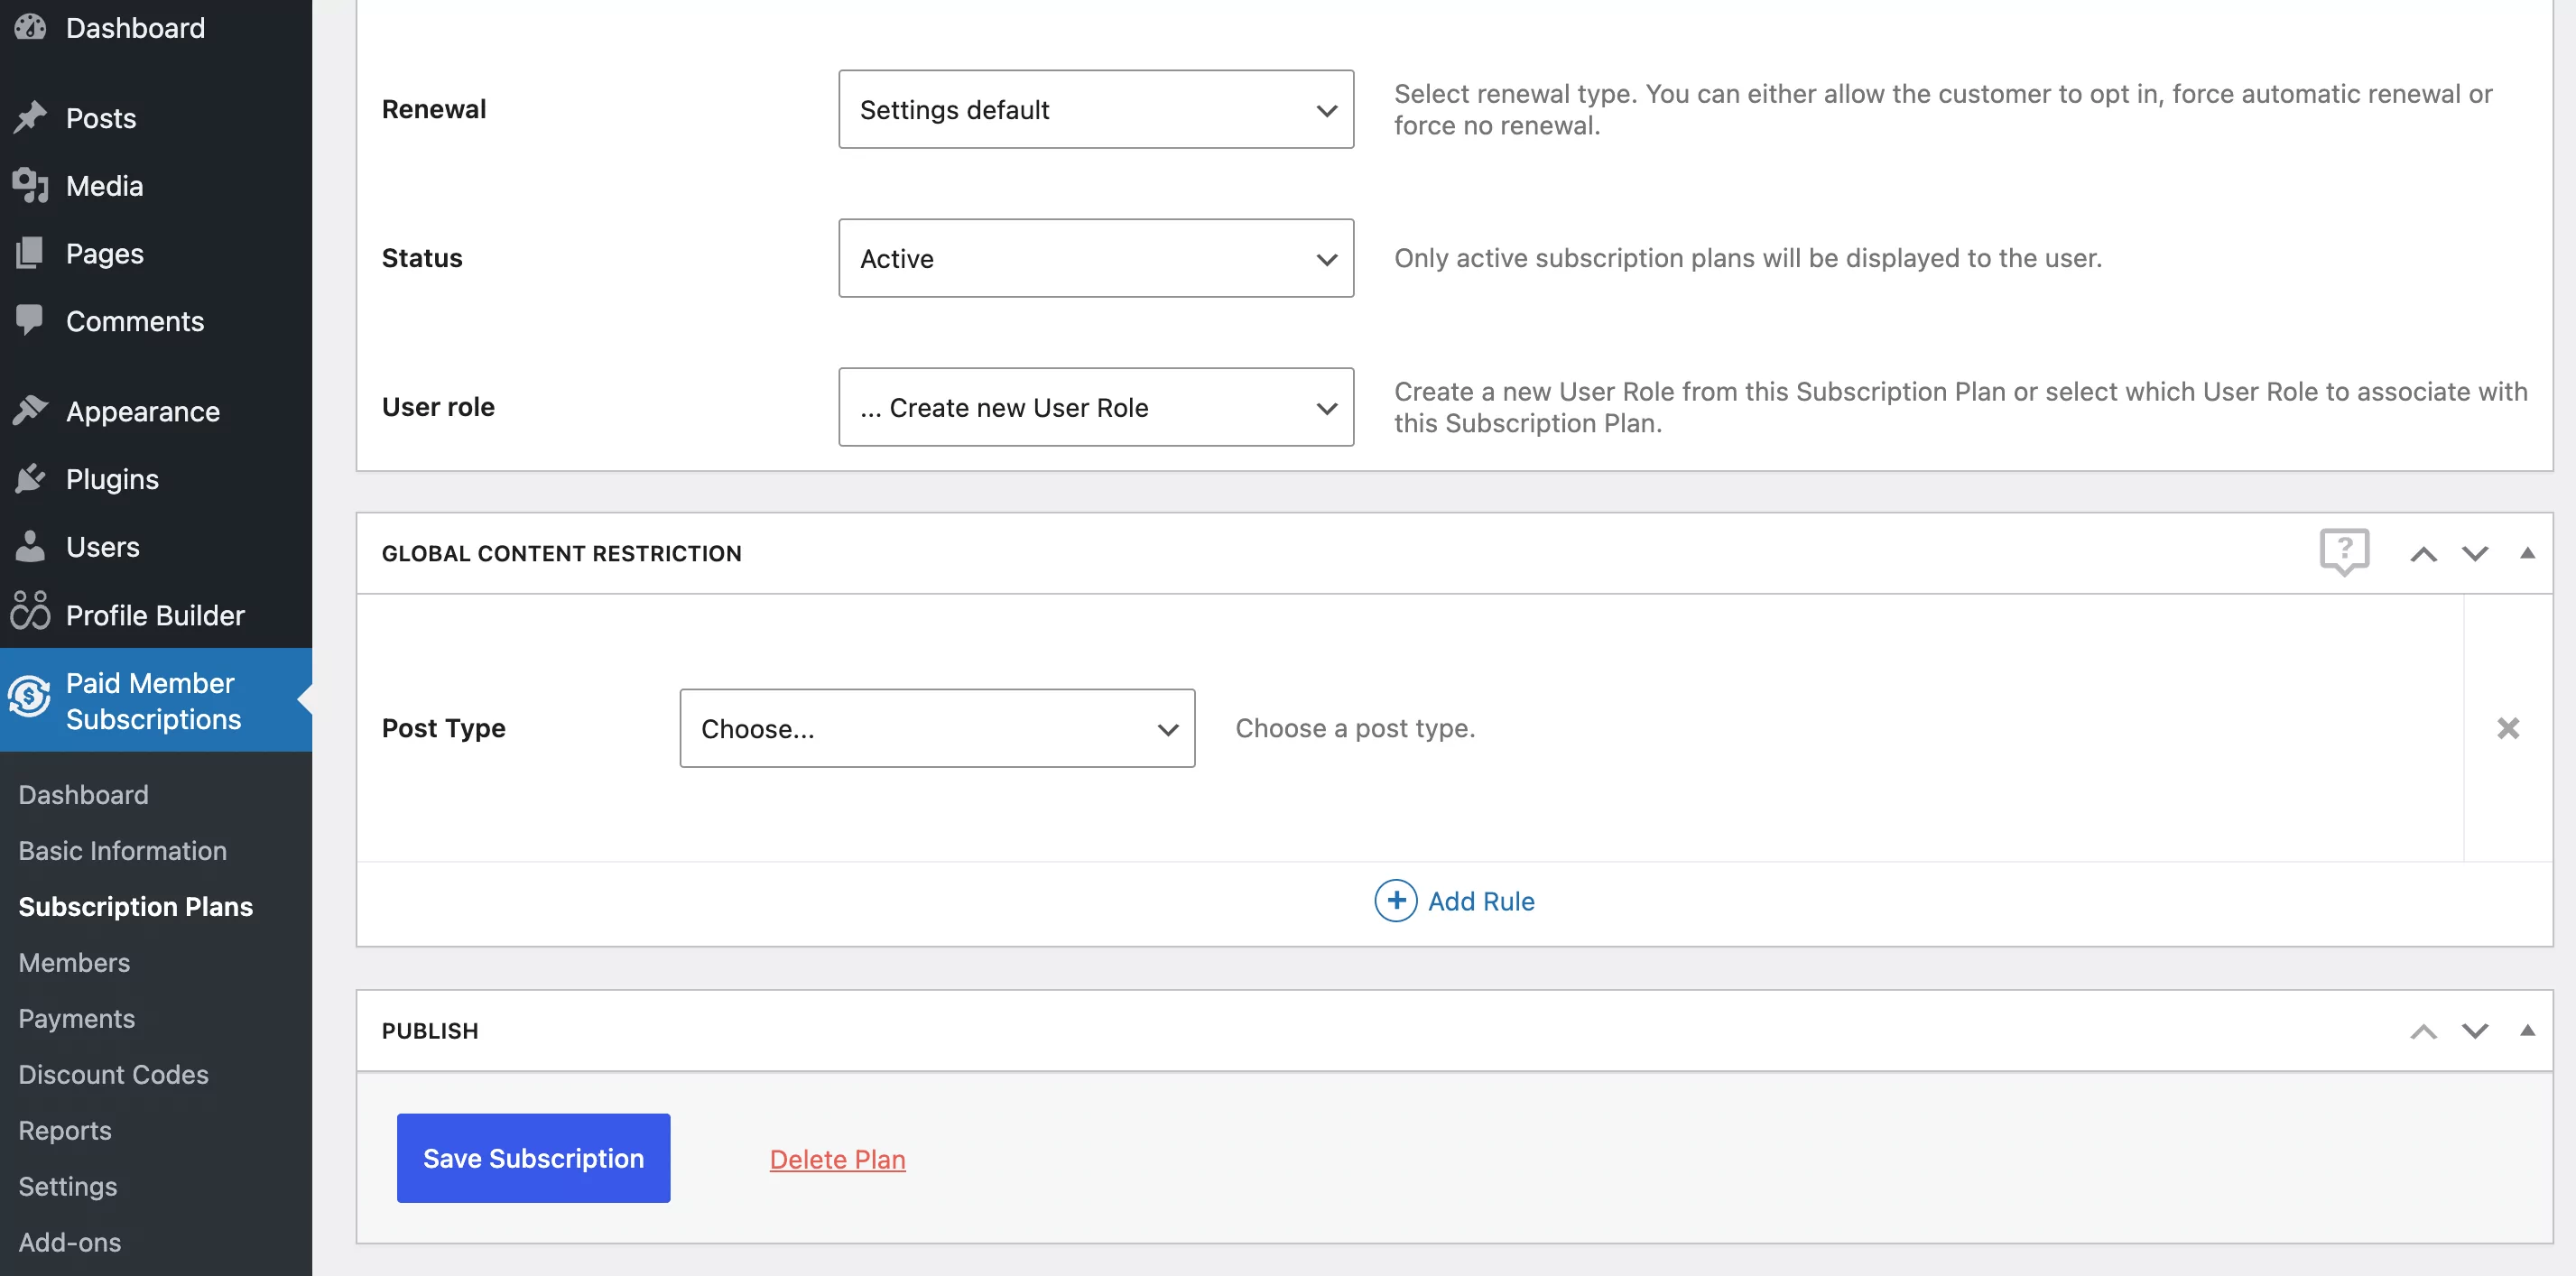2576x1276 pixels.
Task: Open Payments submenu
Action: click(76, 1019)
